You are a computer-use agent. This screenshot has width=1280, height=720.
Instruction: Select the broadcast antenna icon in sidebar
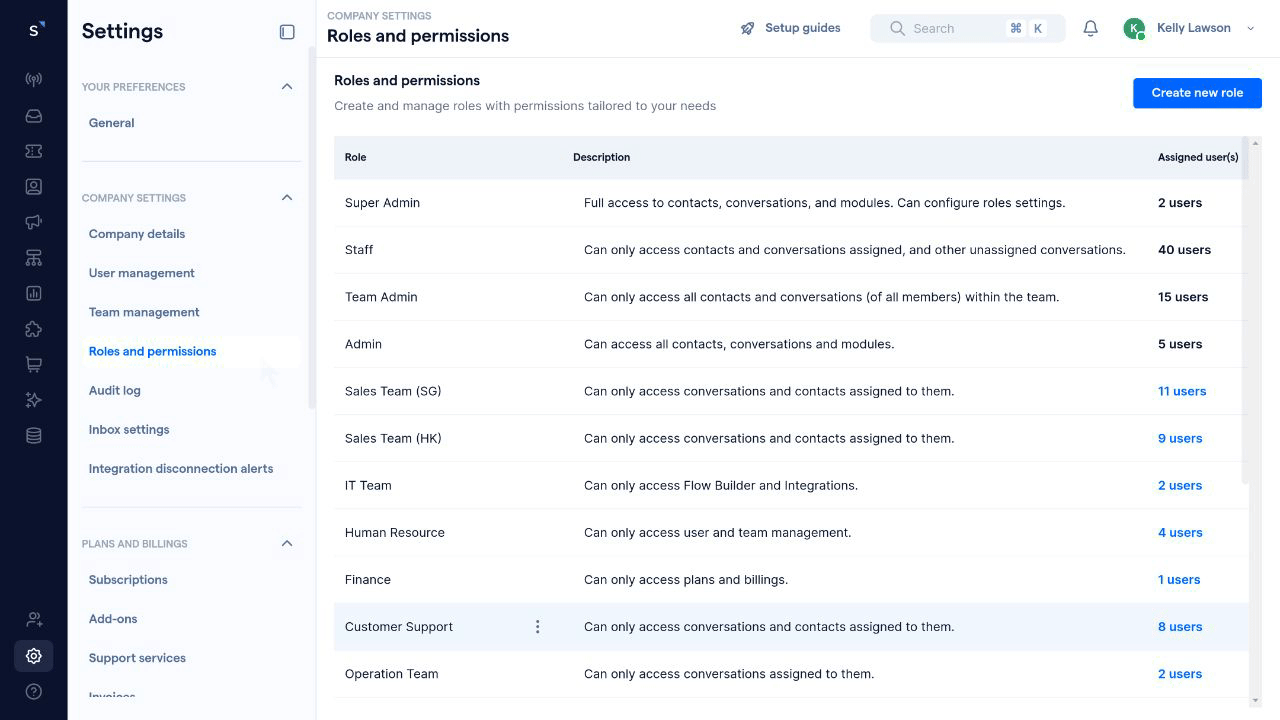pos(33,79)
